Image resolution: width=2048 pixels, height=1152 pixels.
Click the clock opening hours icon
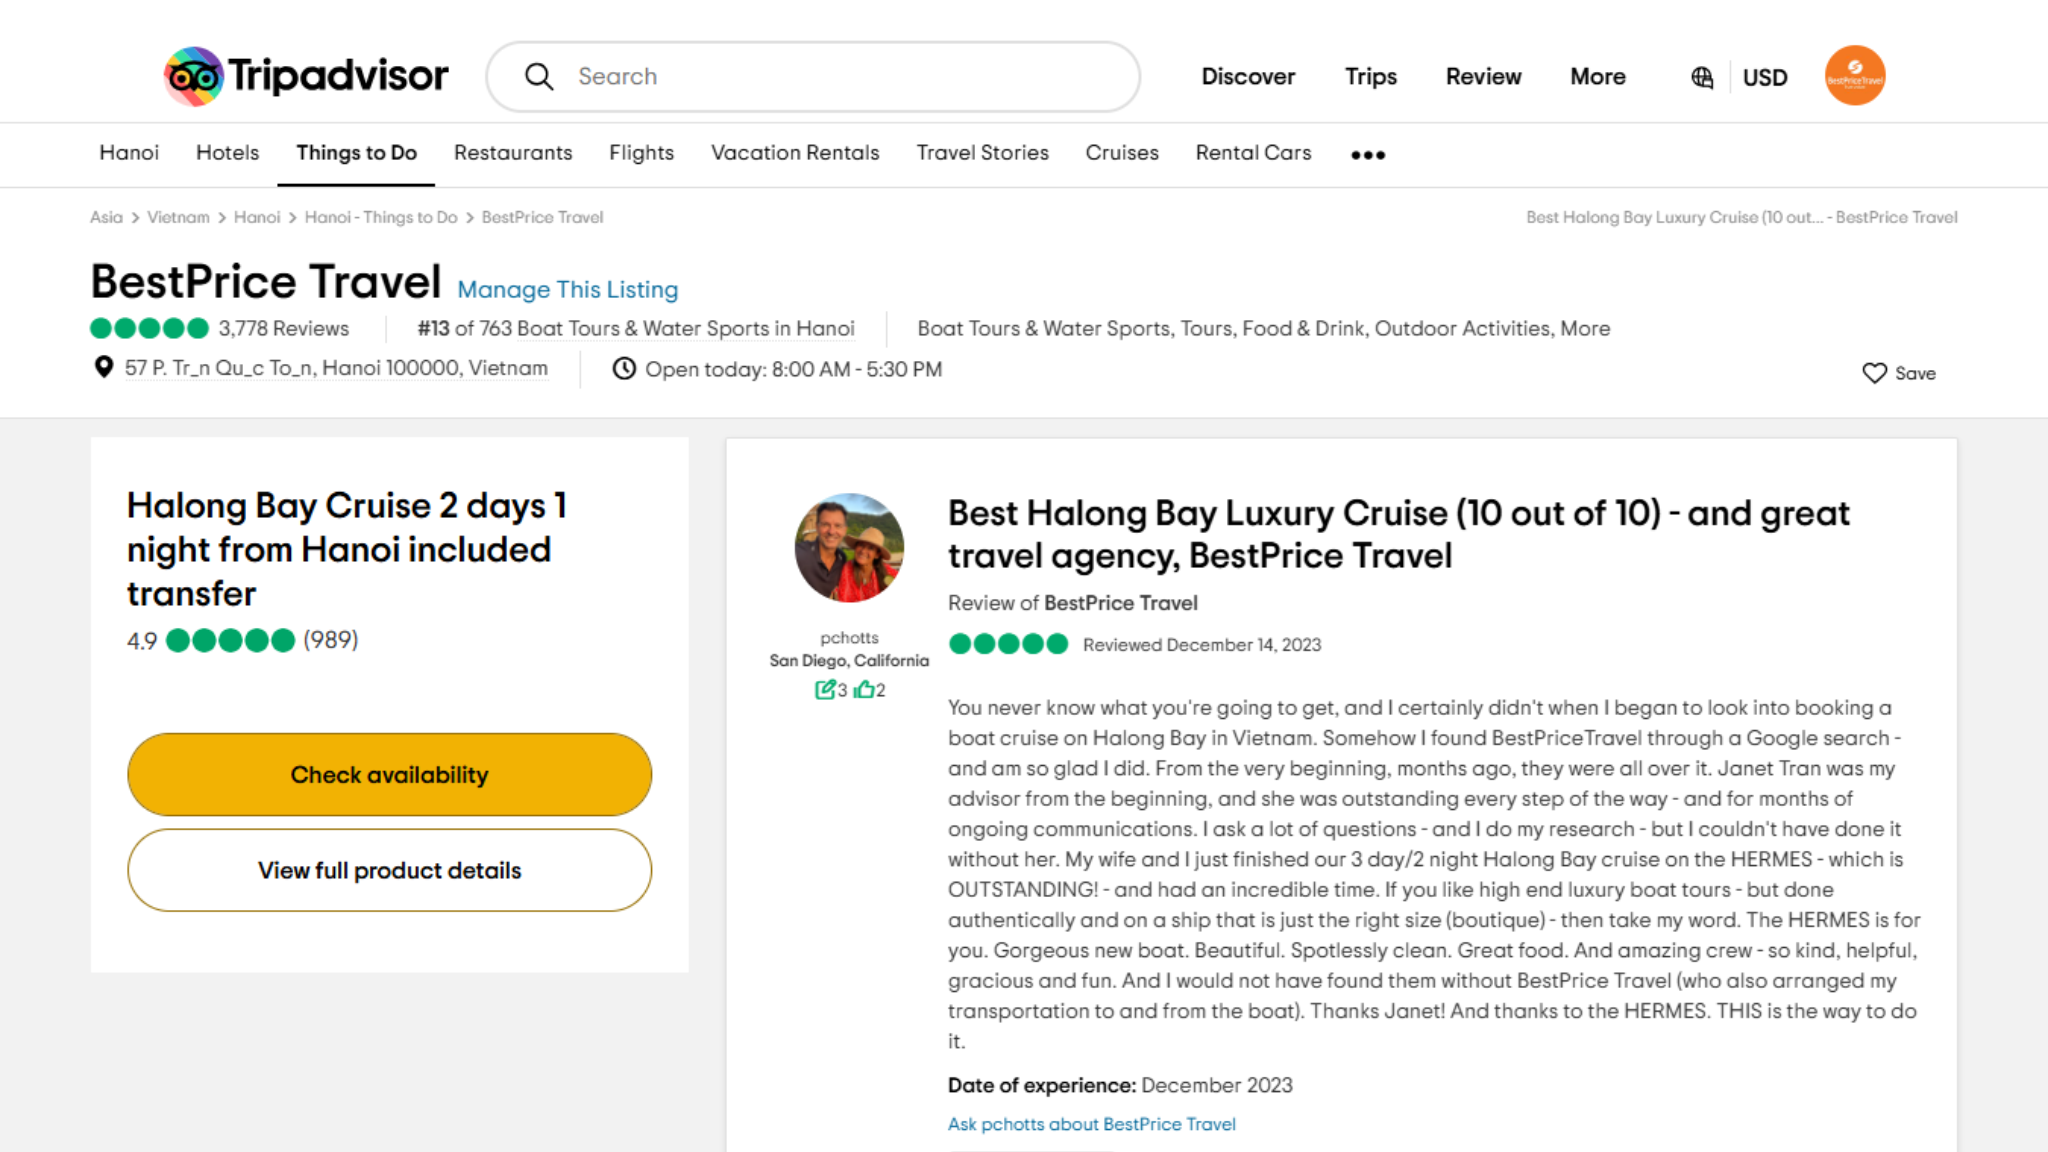click(624, 369)
